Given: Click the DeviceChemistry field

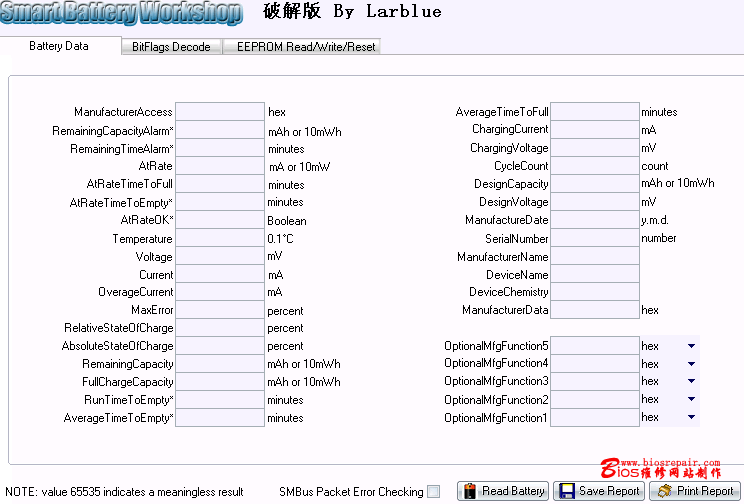Looking at the screenshot, I should 595,292.
